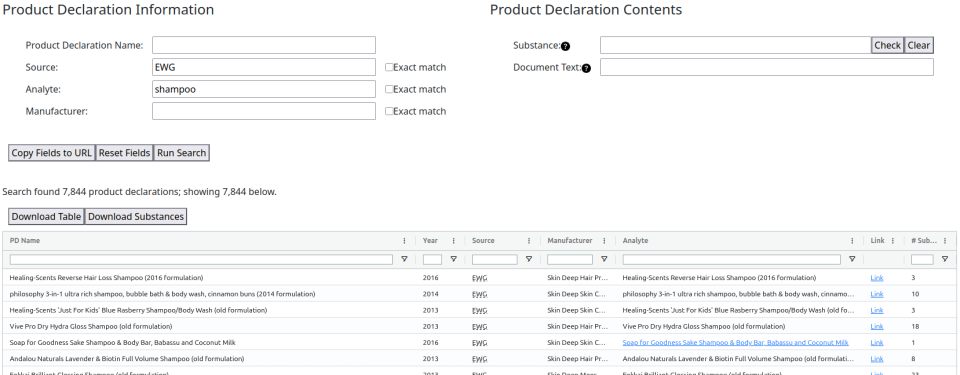This screenshot has height=375, width=960.
Task: Focus the Substance input field
Action: (735, 45)
